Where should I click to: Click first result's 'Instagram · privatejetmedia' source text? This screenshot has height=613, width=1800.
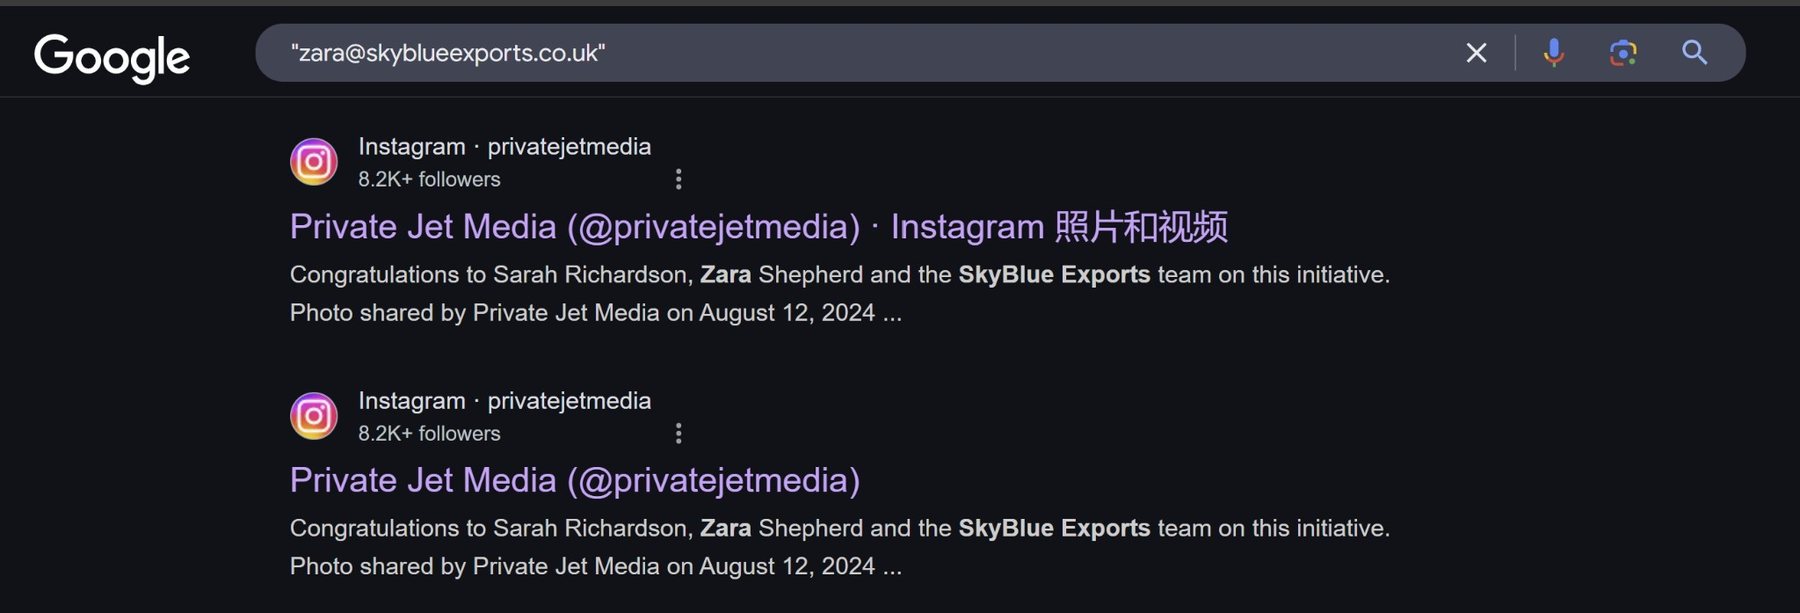tap(505, 146)
